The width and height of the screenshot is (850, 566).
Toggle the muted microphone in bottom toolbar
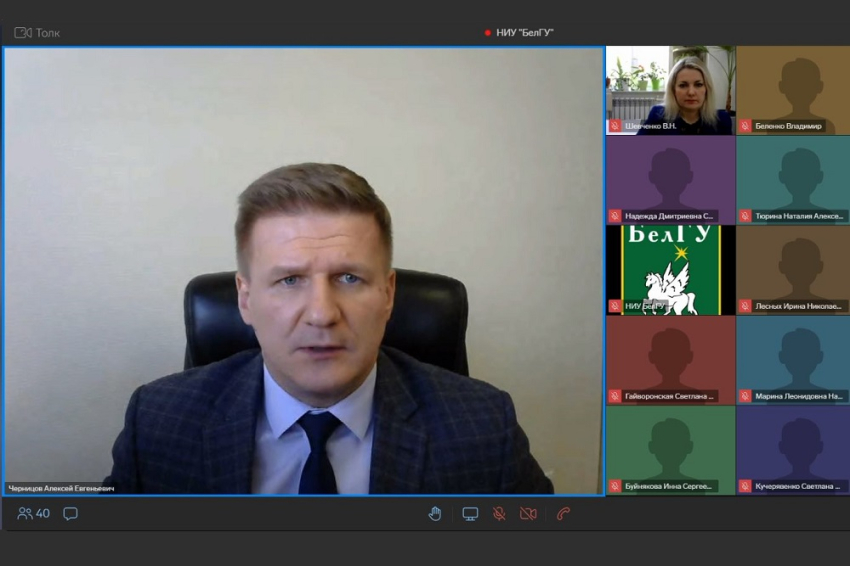point(499,514)
